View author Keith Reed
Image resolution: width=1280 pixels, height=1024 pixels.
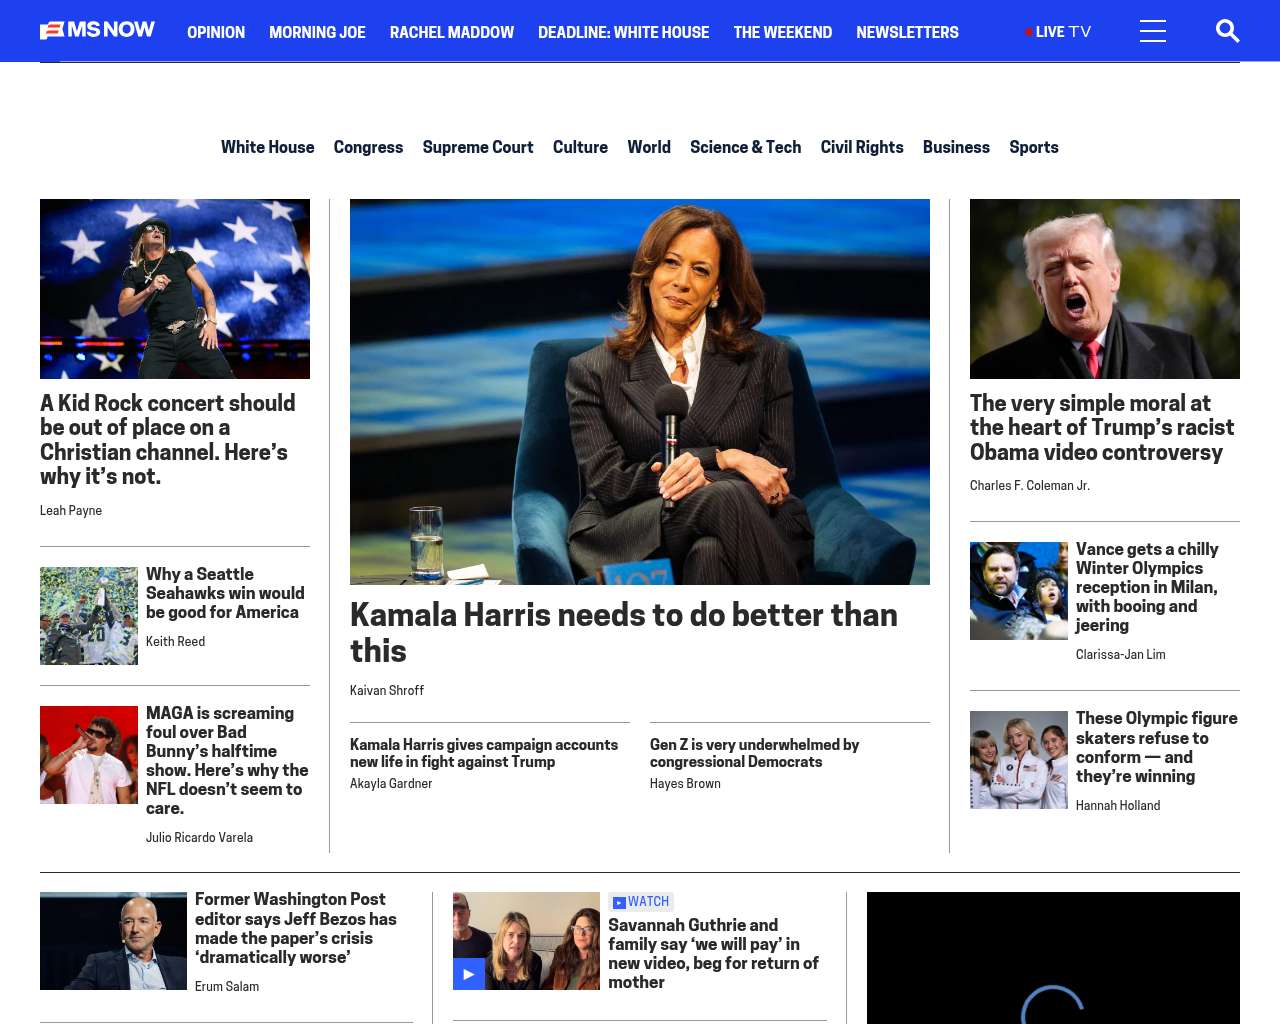click(175, 641)
